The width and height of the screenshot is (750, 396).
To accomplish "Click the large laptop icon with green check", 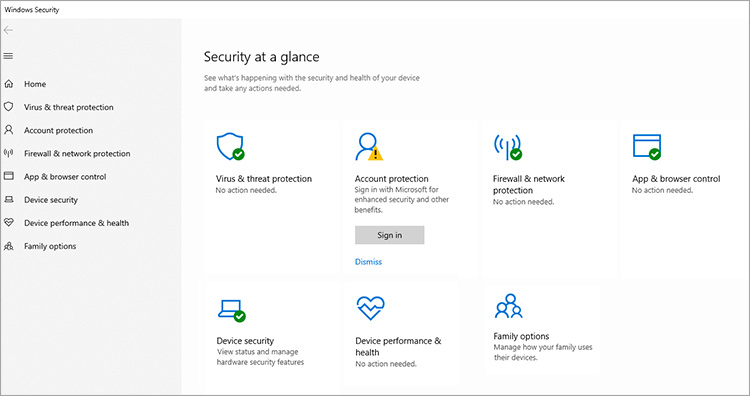I will click(x=232, y=310).
